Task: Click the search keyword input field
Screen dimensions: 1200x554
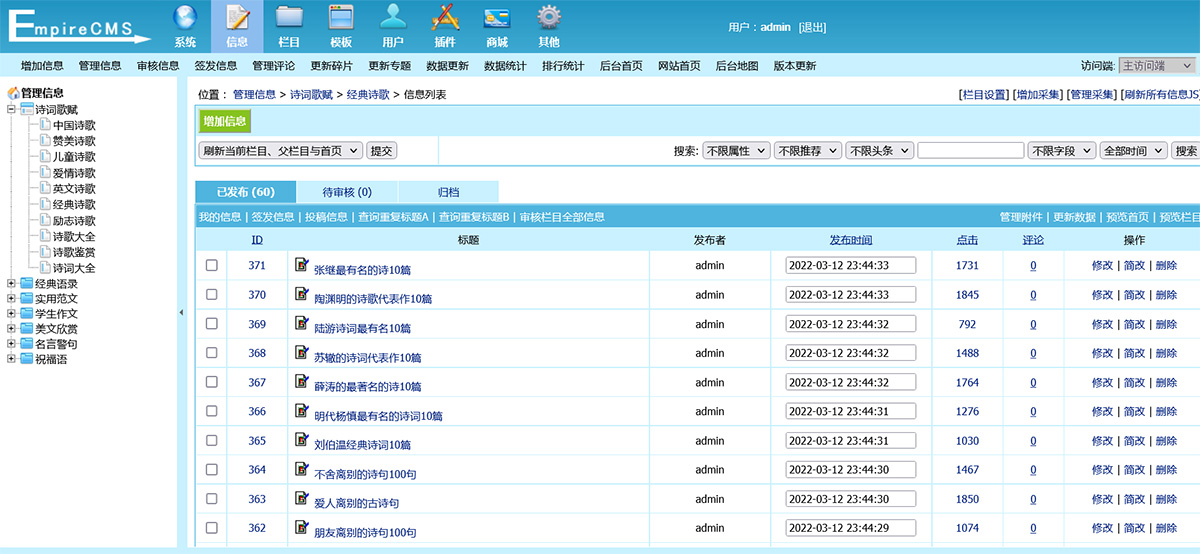Action: 970,151
